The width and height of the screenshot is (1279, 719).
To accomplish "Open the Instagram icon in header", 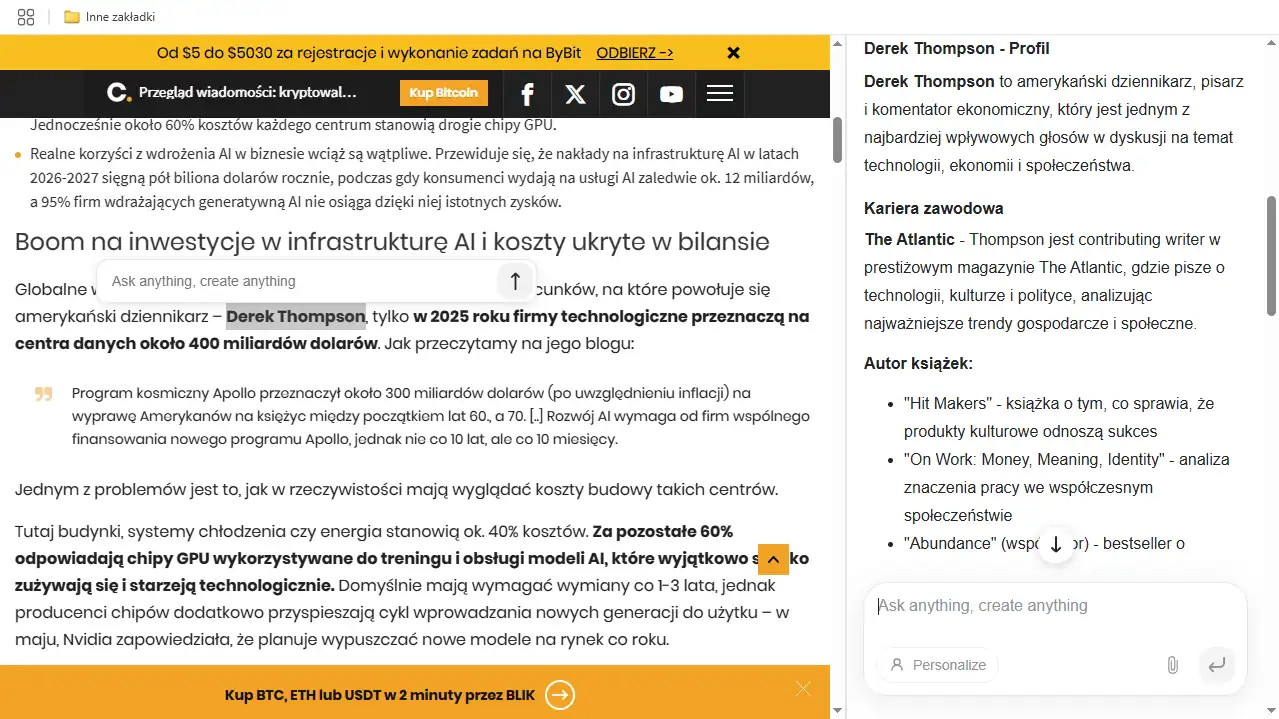I will tap(623, 94).
